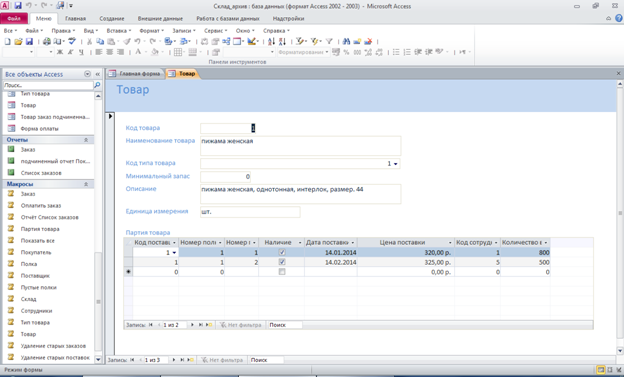Switch to the Главная ribbon tab
The height and width of the screenshot is (377, 624).
pos(75,18)
